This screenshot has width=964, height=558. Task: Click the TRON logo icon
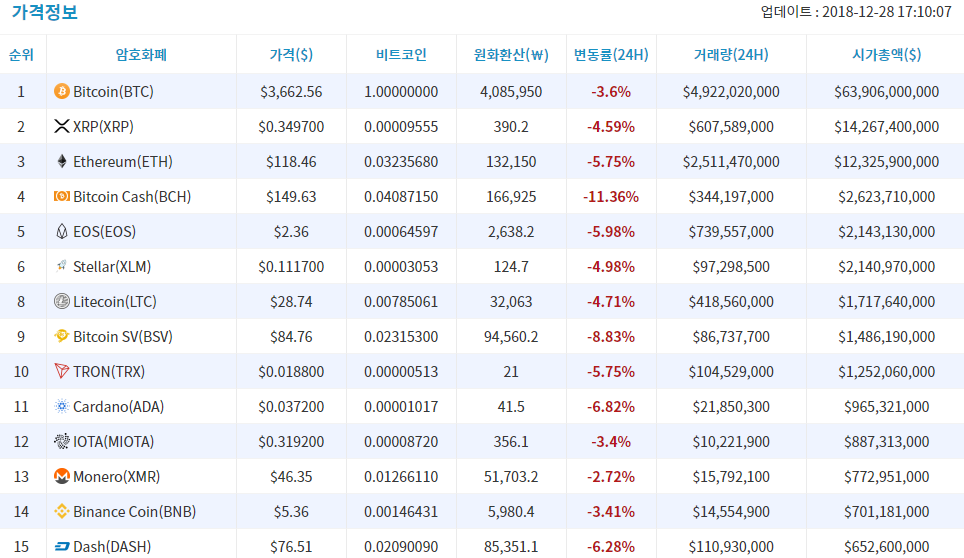point(61,371)
